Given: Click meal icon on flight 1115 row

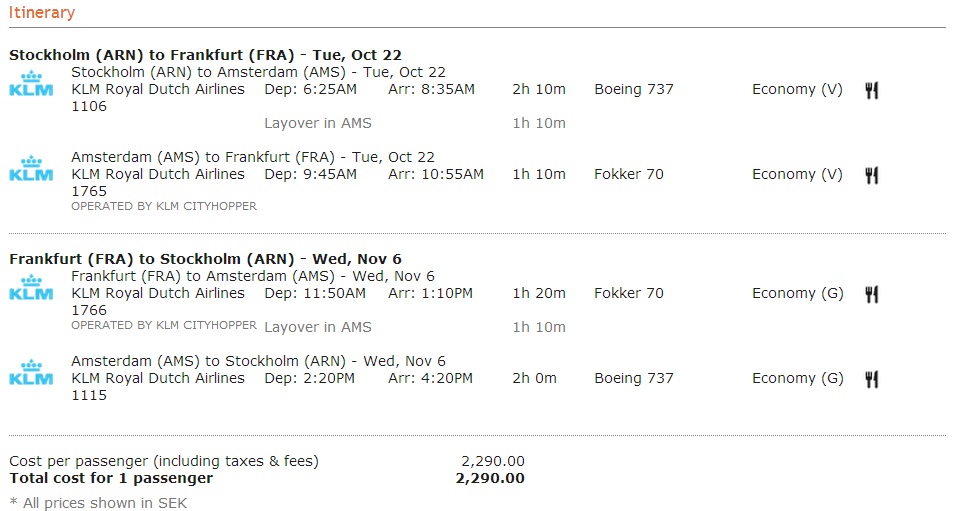Looking at the screenshot, I should click(872, 379).
